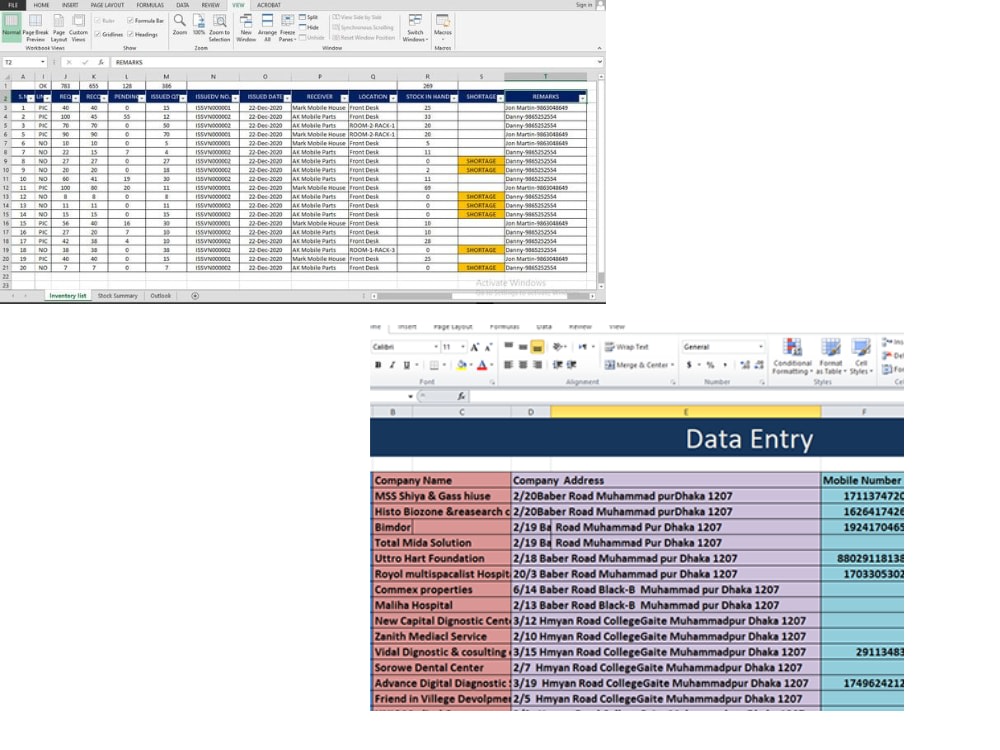The image size is (1000, 750).
Task: Click Increase Indent in lower window
Action: point(571,365)
